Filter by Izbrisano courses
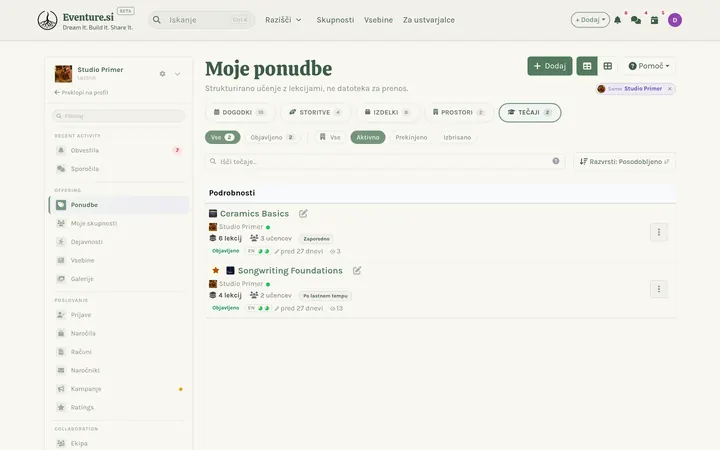This screenshot has height=450, width=720. (x=457, y=137)
